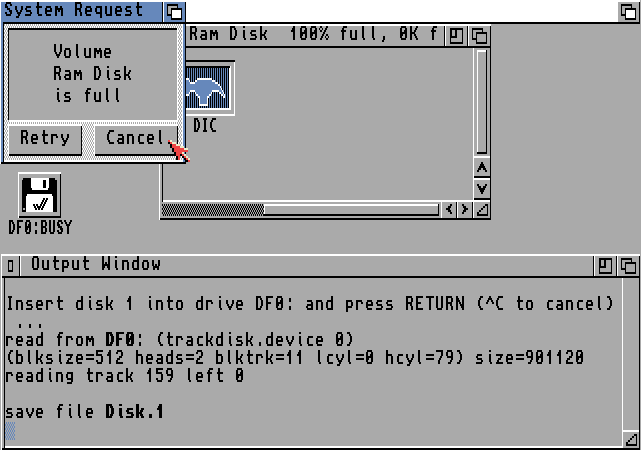Click the Workbench screen depth gadget

coord(628,11)
